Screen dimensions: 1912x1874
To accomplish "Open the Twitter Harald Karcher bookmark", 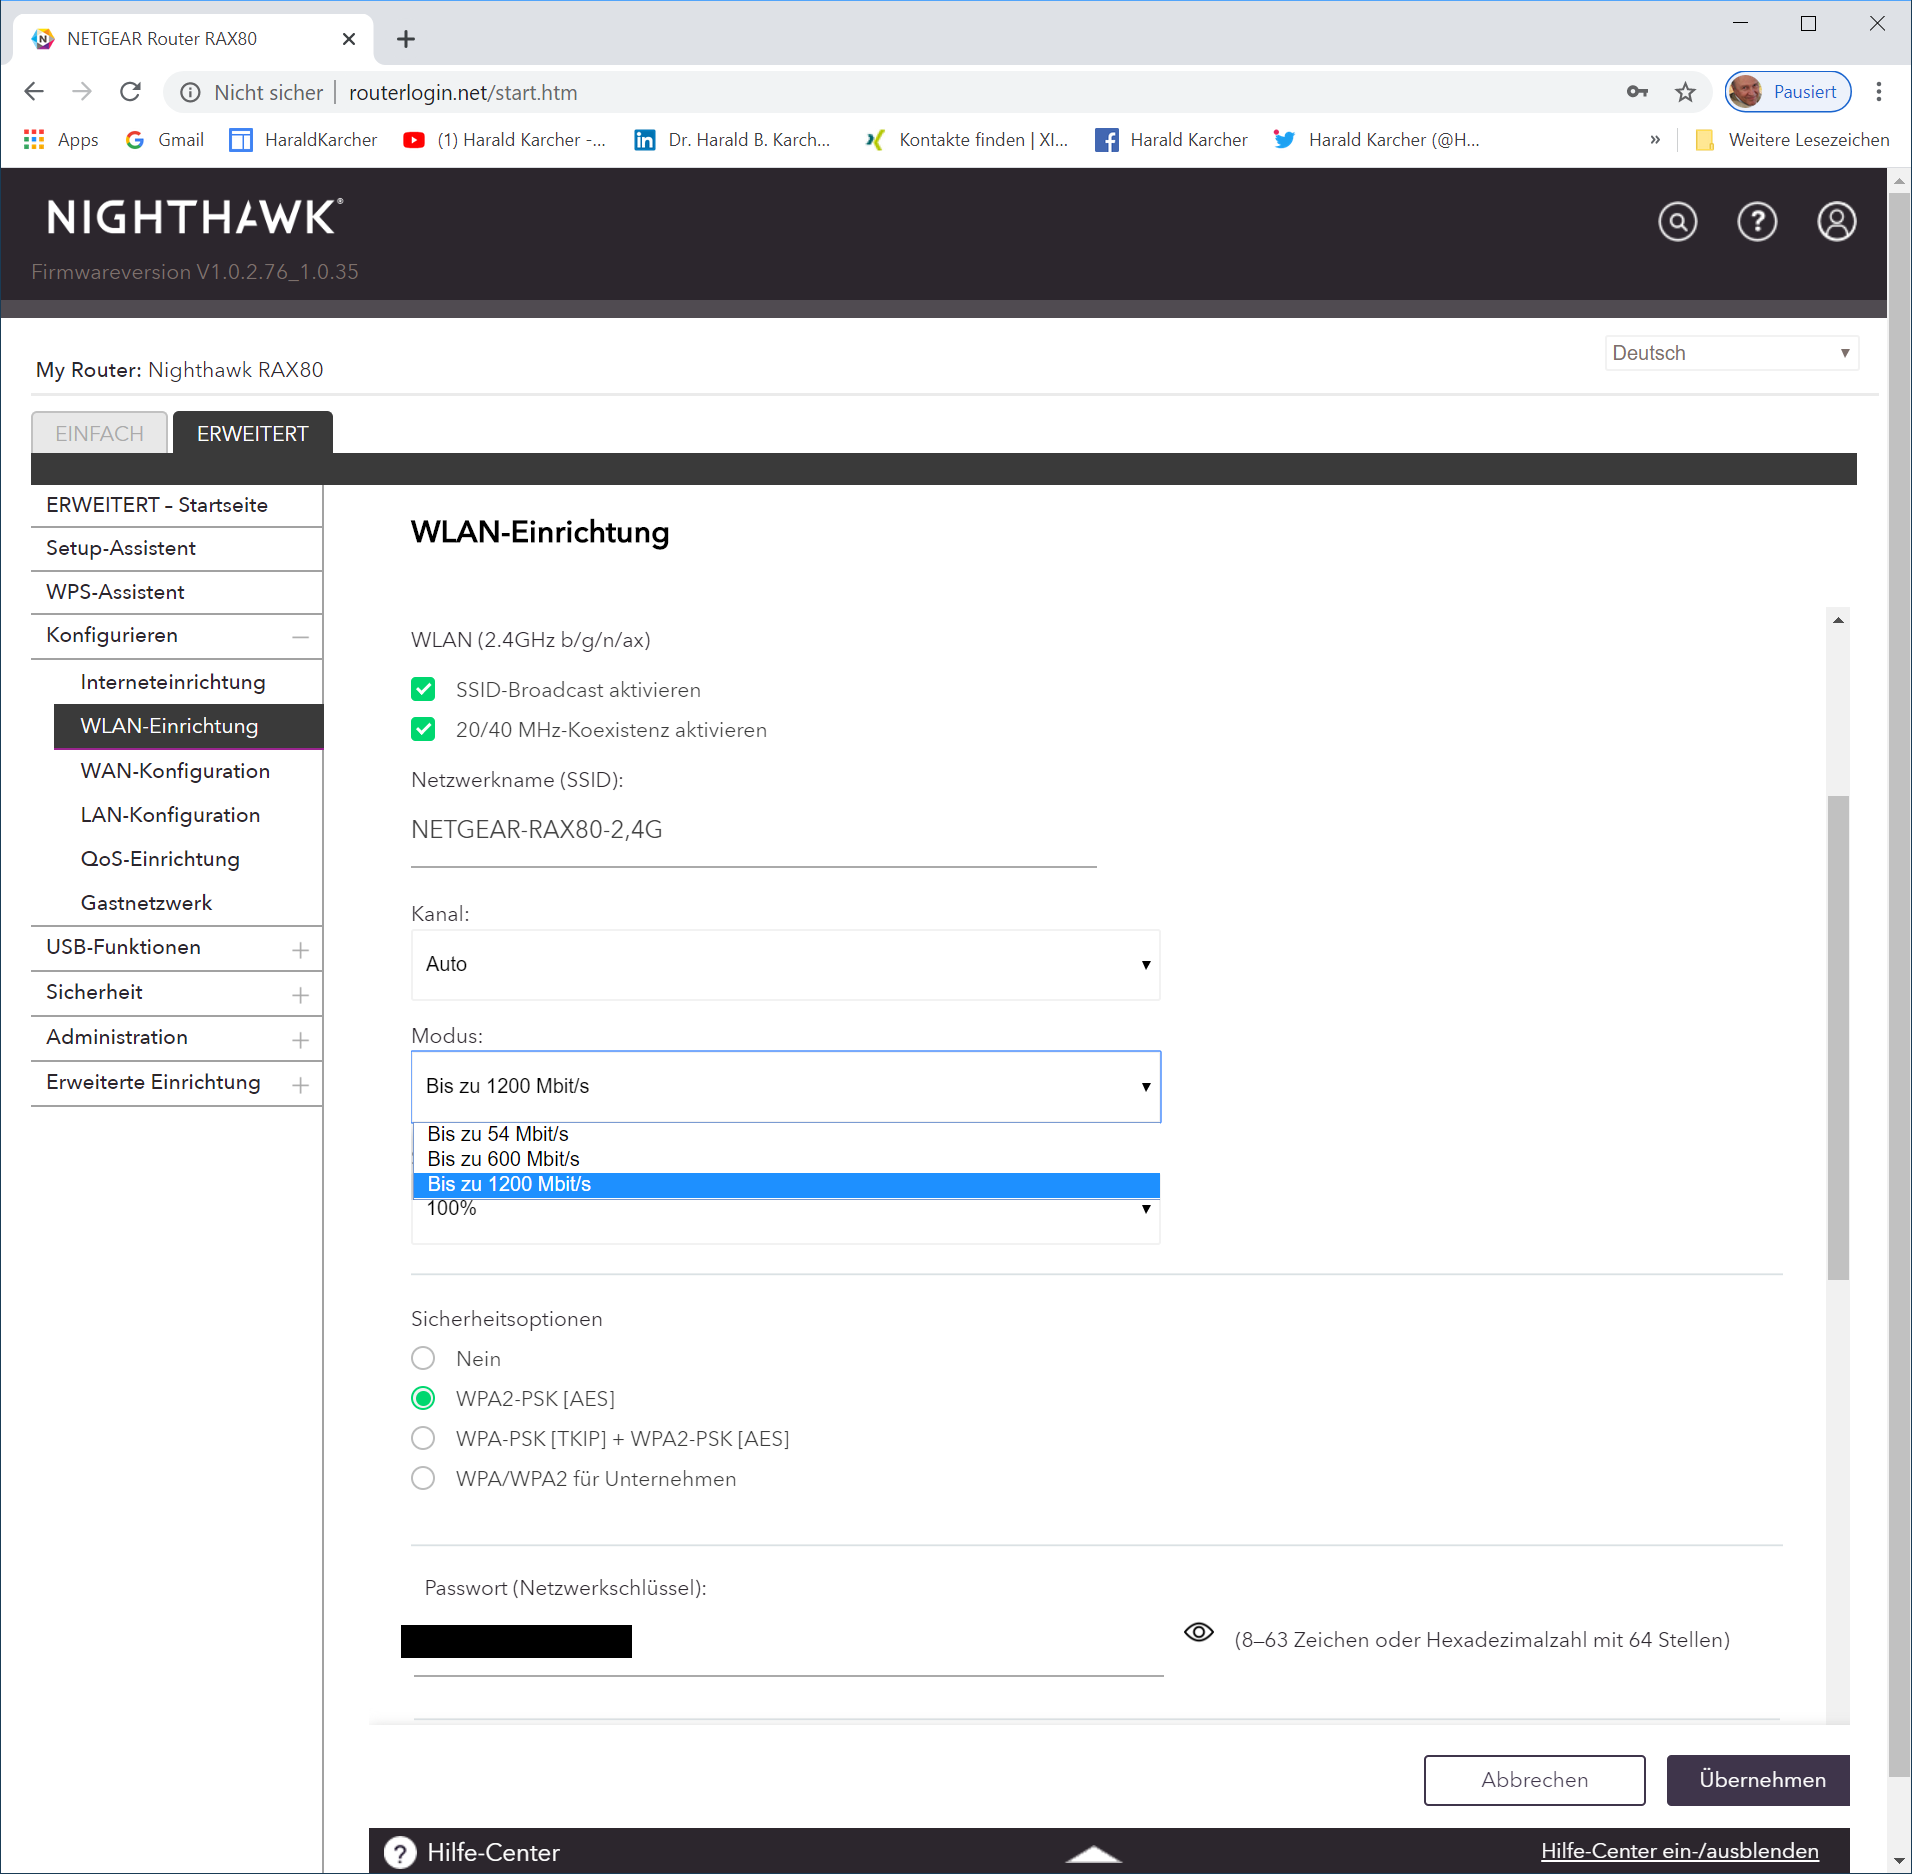I will pyautogui.click(x=1376, y=140).
